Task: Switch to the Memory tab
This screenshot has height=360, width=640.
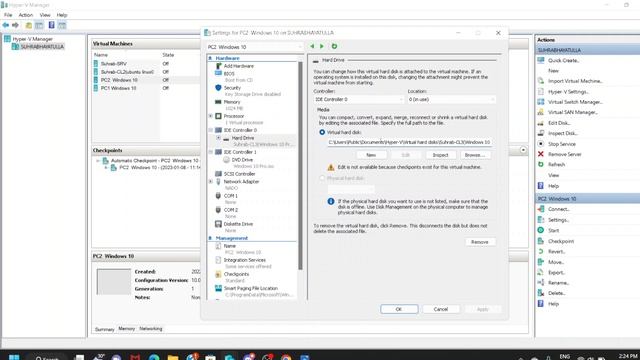Action: pos(127,329)
